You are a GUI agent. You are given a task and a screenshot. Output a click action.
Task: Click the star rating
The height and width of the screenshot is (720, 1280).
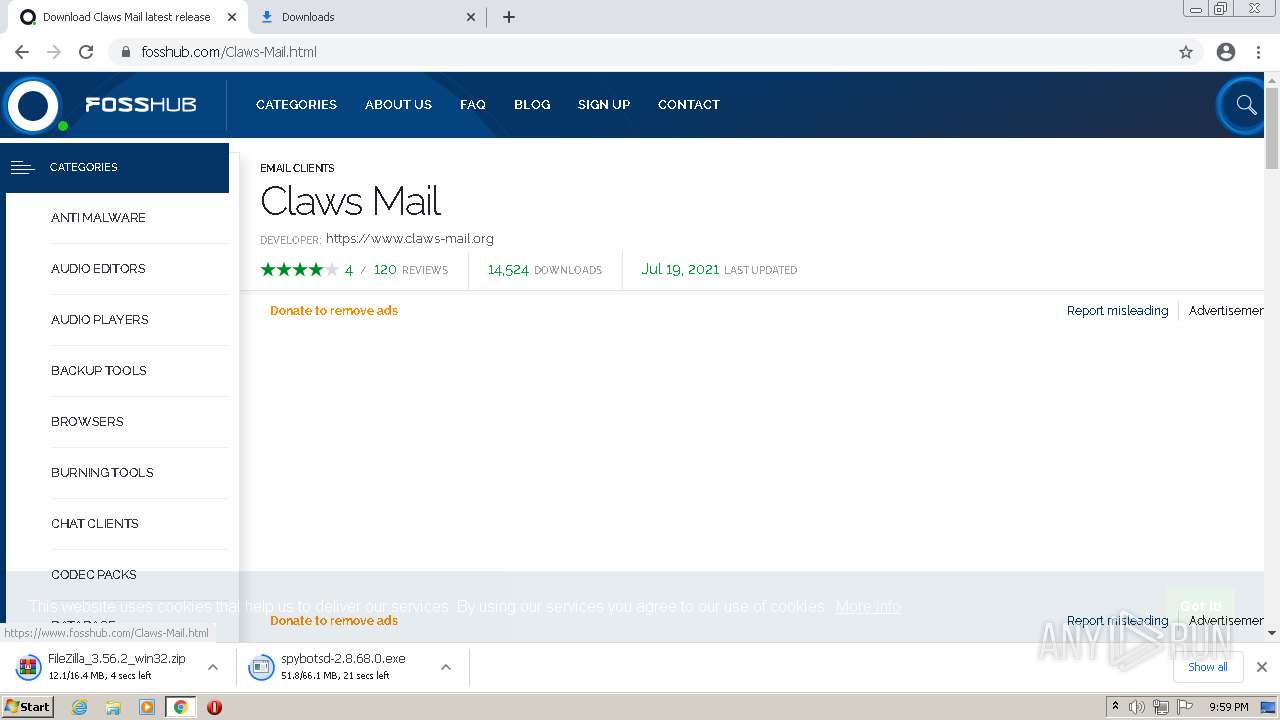pos(299,269)
